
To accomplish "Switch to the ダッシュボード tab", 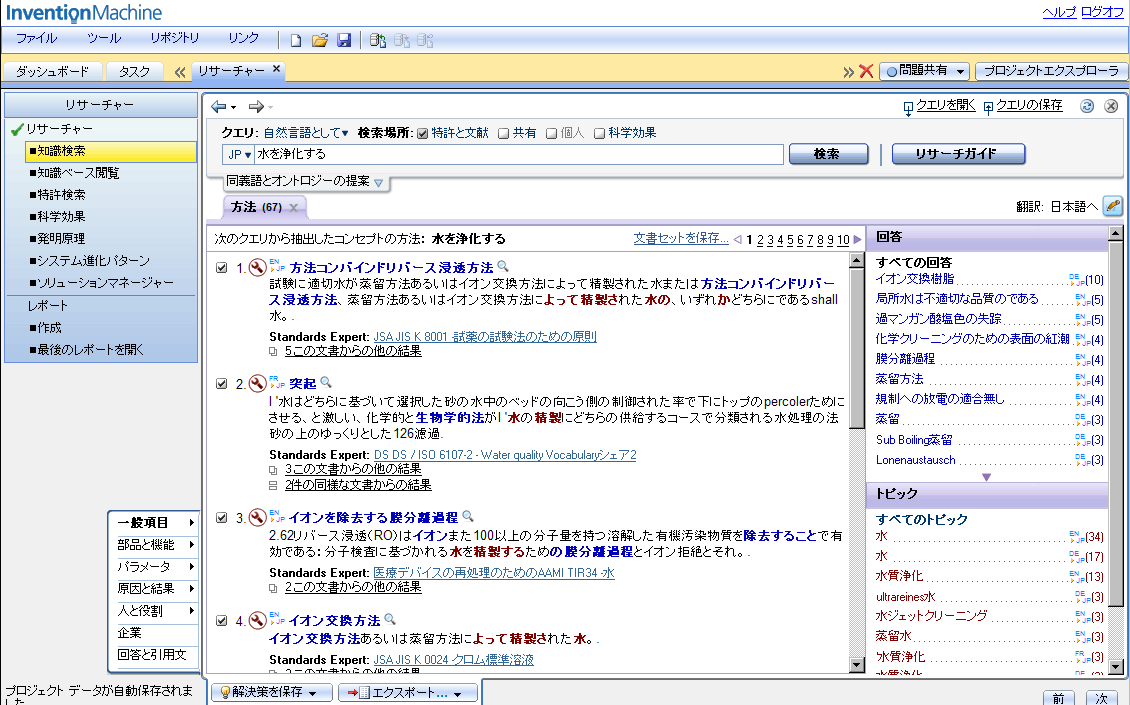I will [x=53, y=71].
